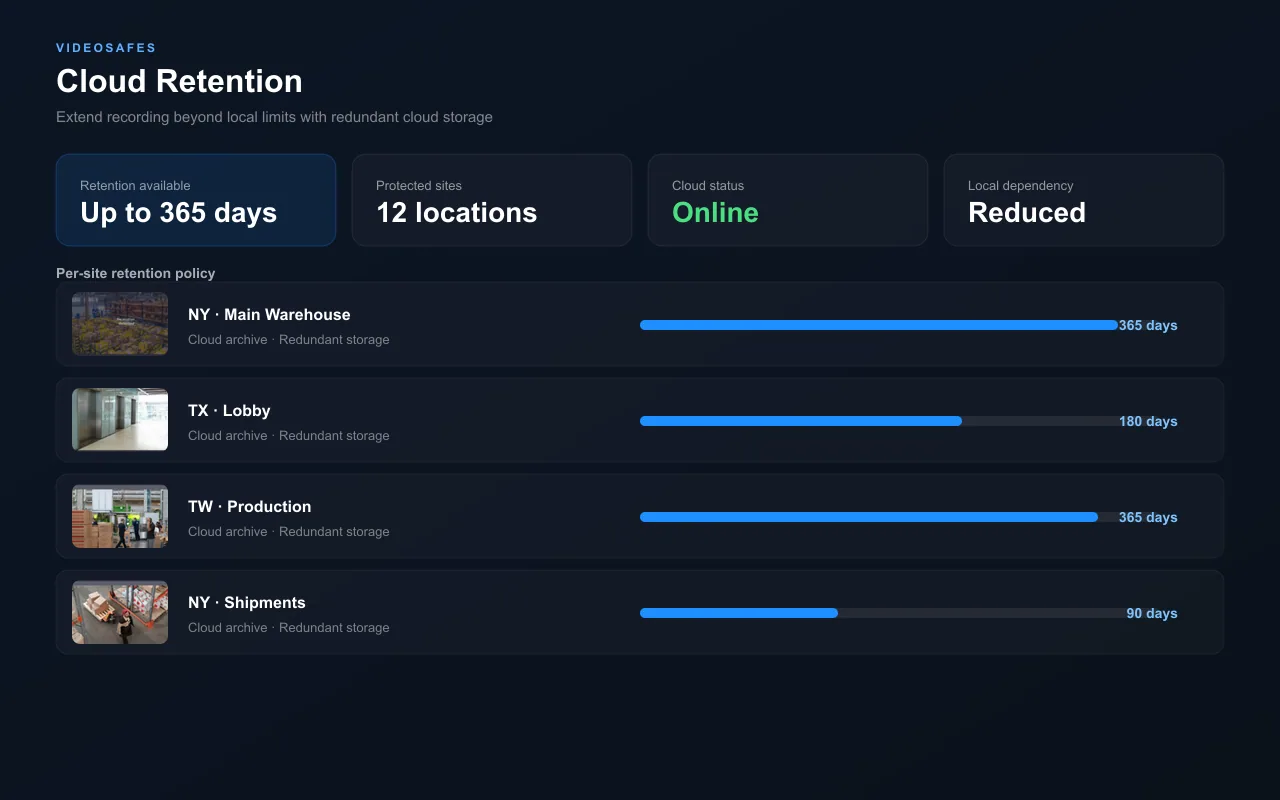Click 'Cloud archive · Redundant storage' under TX Lobby
1280x800 pixels.
pos(288,436)
